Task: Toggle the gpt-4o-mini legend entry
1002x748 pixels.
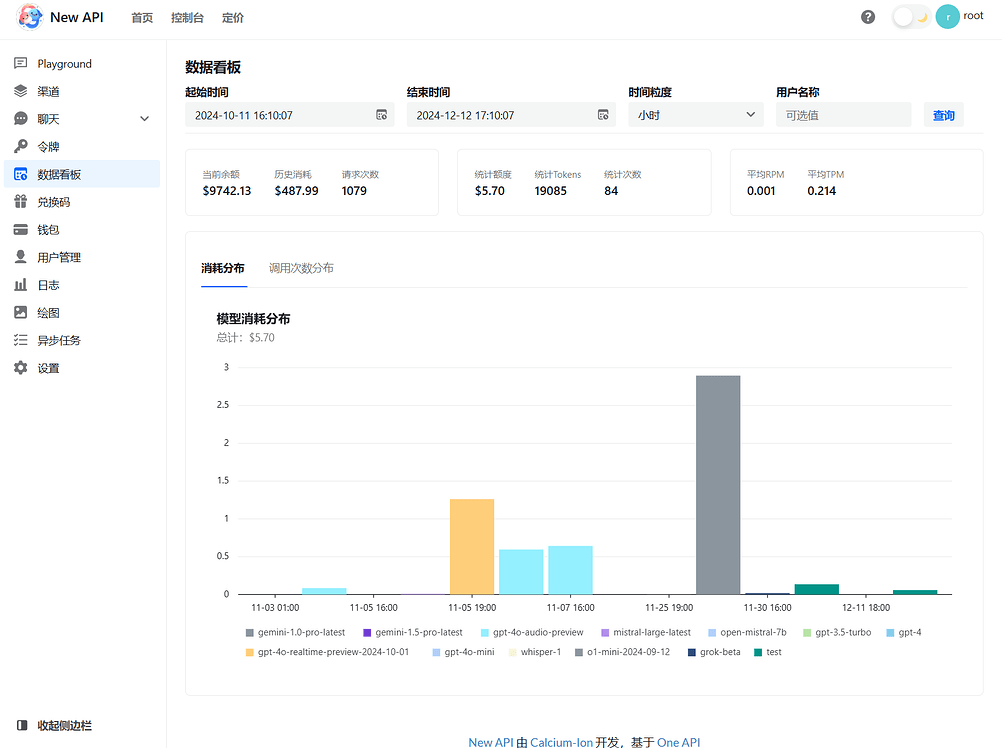Action: coord(463,652)
